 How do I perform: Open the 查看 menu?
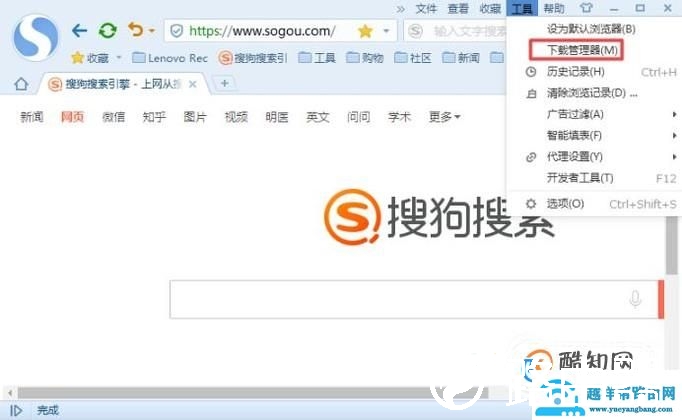pyautogui.click(x=458, y=9)
